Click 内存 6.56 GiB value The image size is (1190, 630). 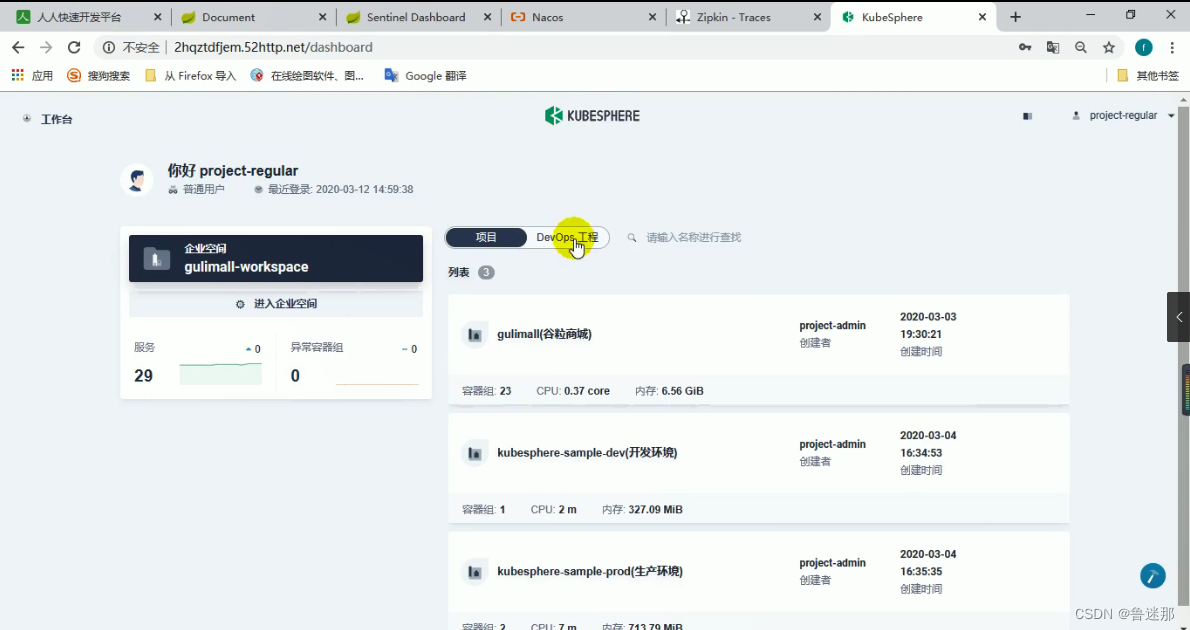pos(682,391)
